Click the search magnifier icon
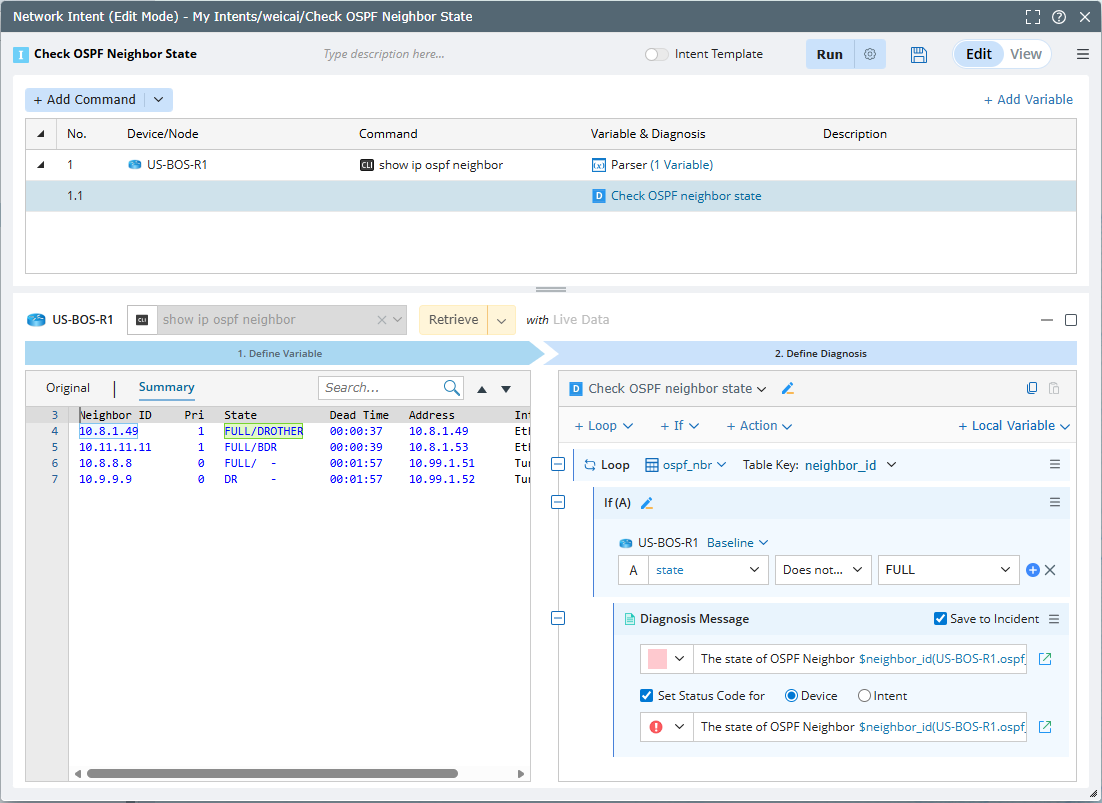Viewport: 1102px width, 803px height. click(452, 388)
